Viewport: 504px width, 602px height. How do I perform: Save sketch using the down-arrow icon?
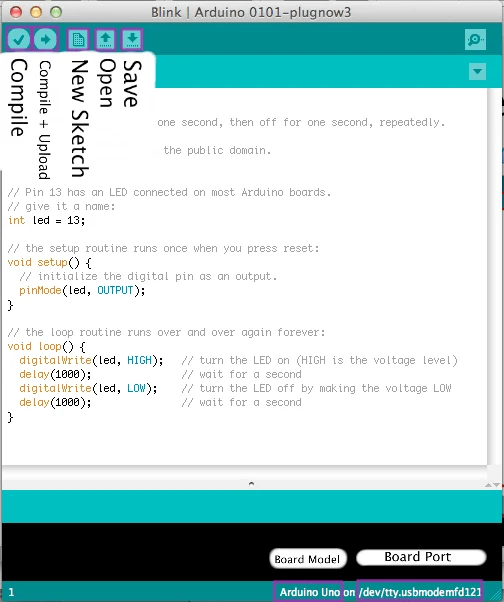pos(132,39)
